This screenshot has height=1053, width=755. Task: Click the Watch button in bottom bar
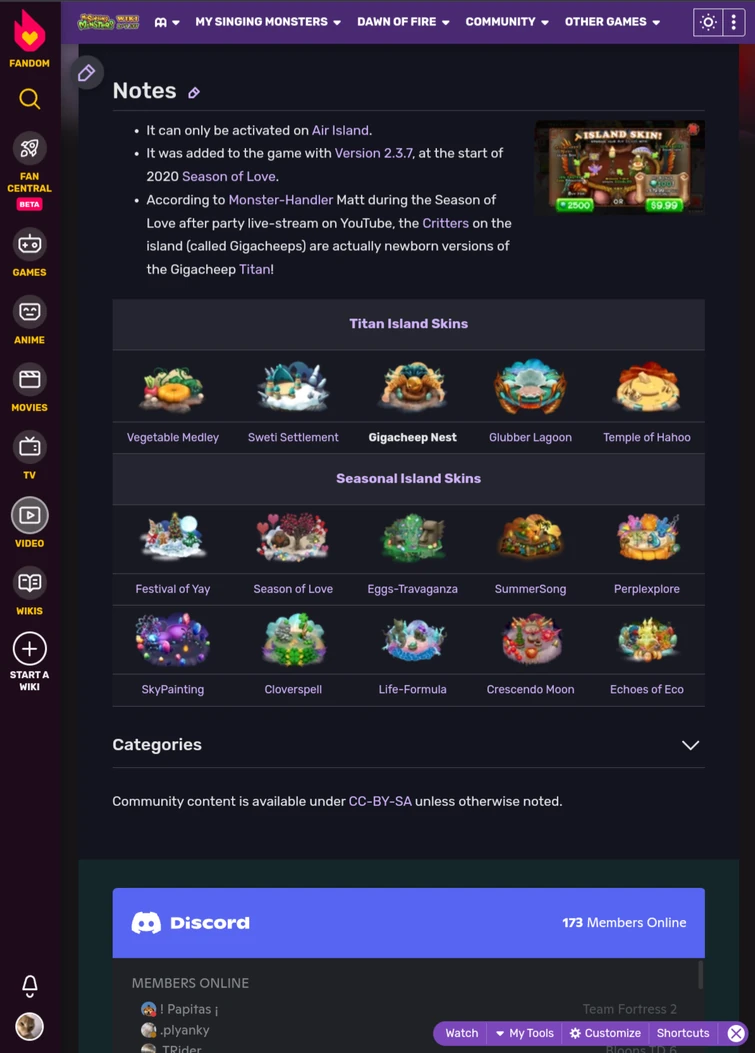coord(461,1033)
